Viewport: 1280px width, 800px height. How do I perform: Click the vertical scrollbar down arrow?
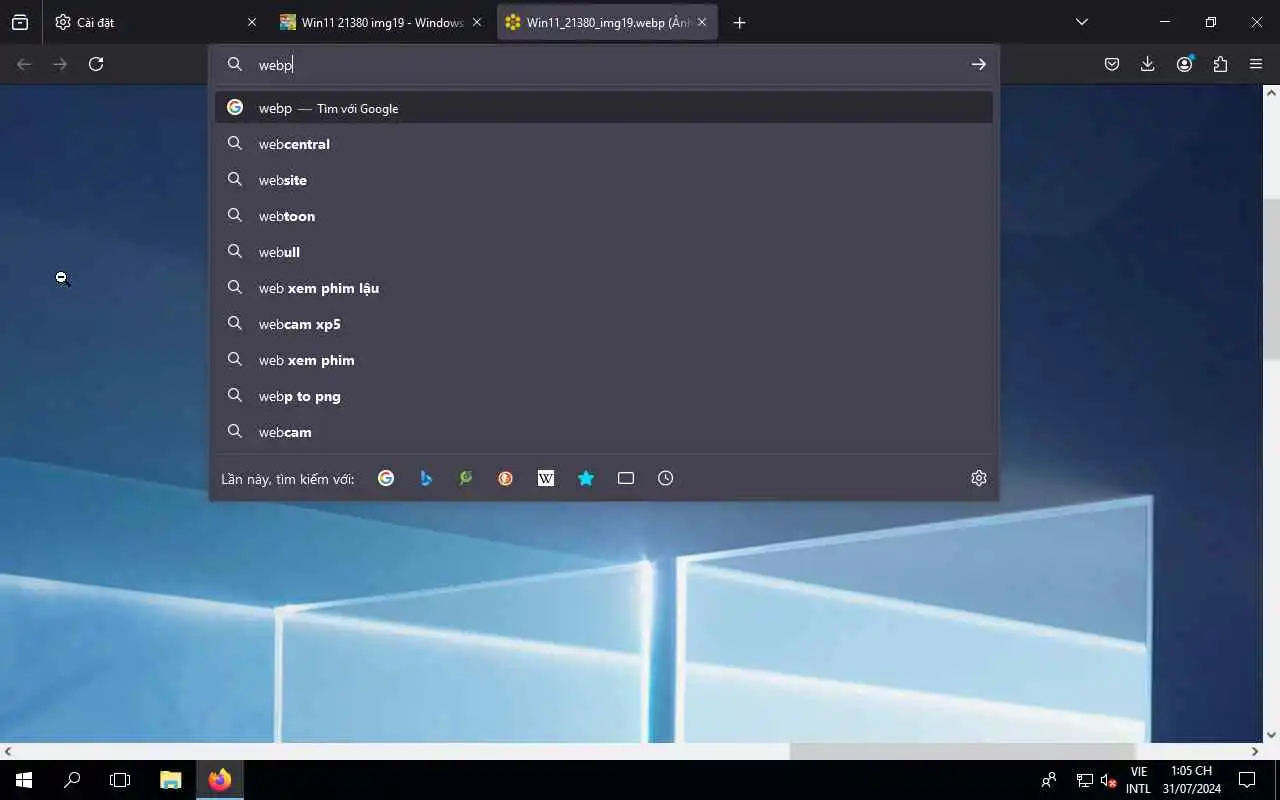pos(1272,734)
